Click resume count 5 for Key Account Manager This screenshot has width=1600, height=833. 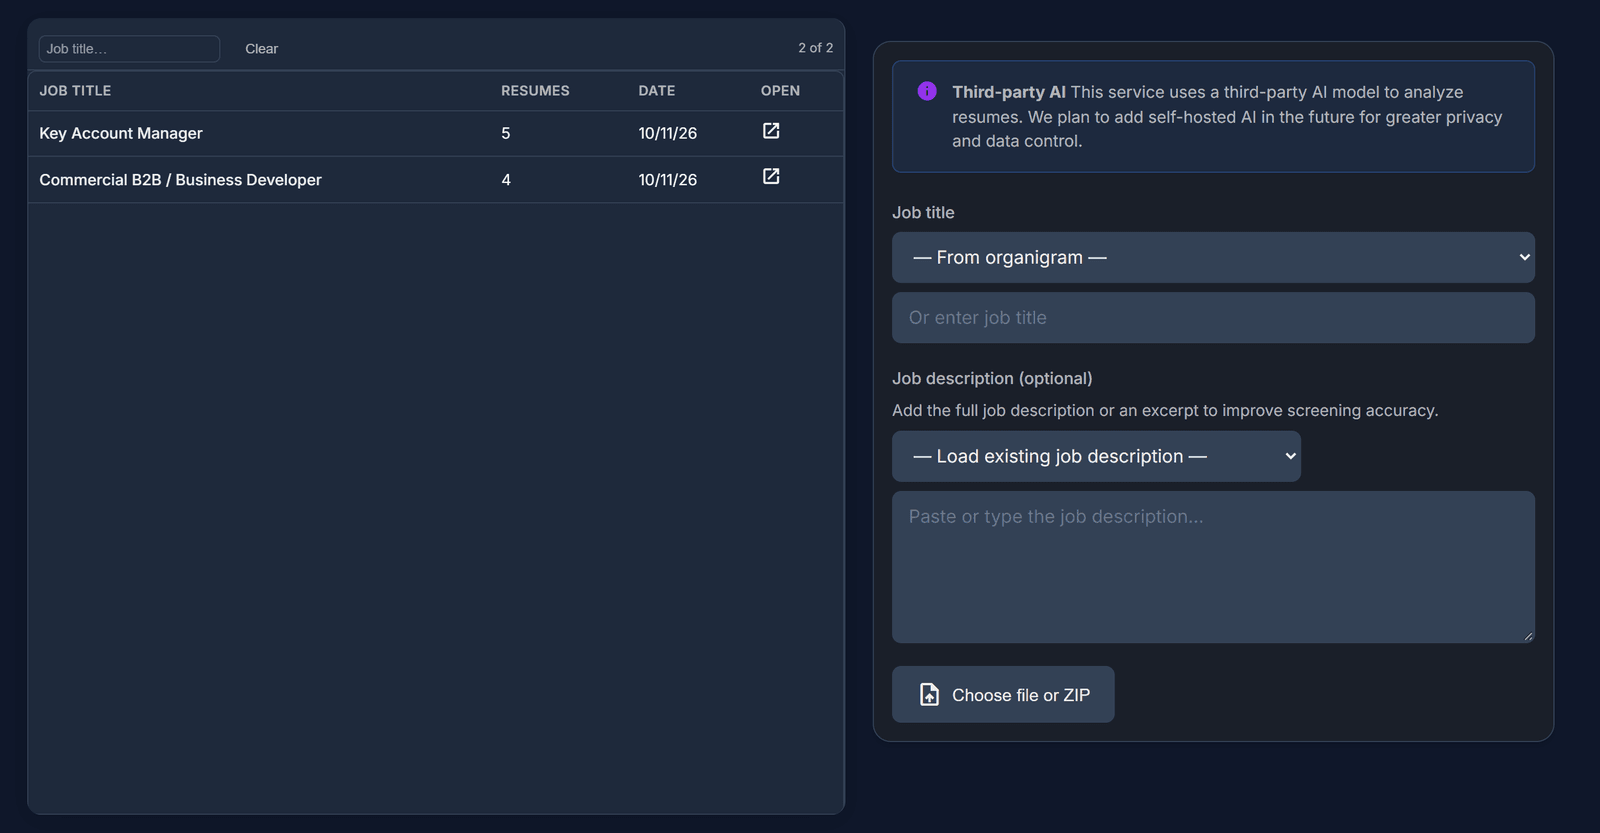(506, 133)
